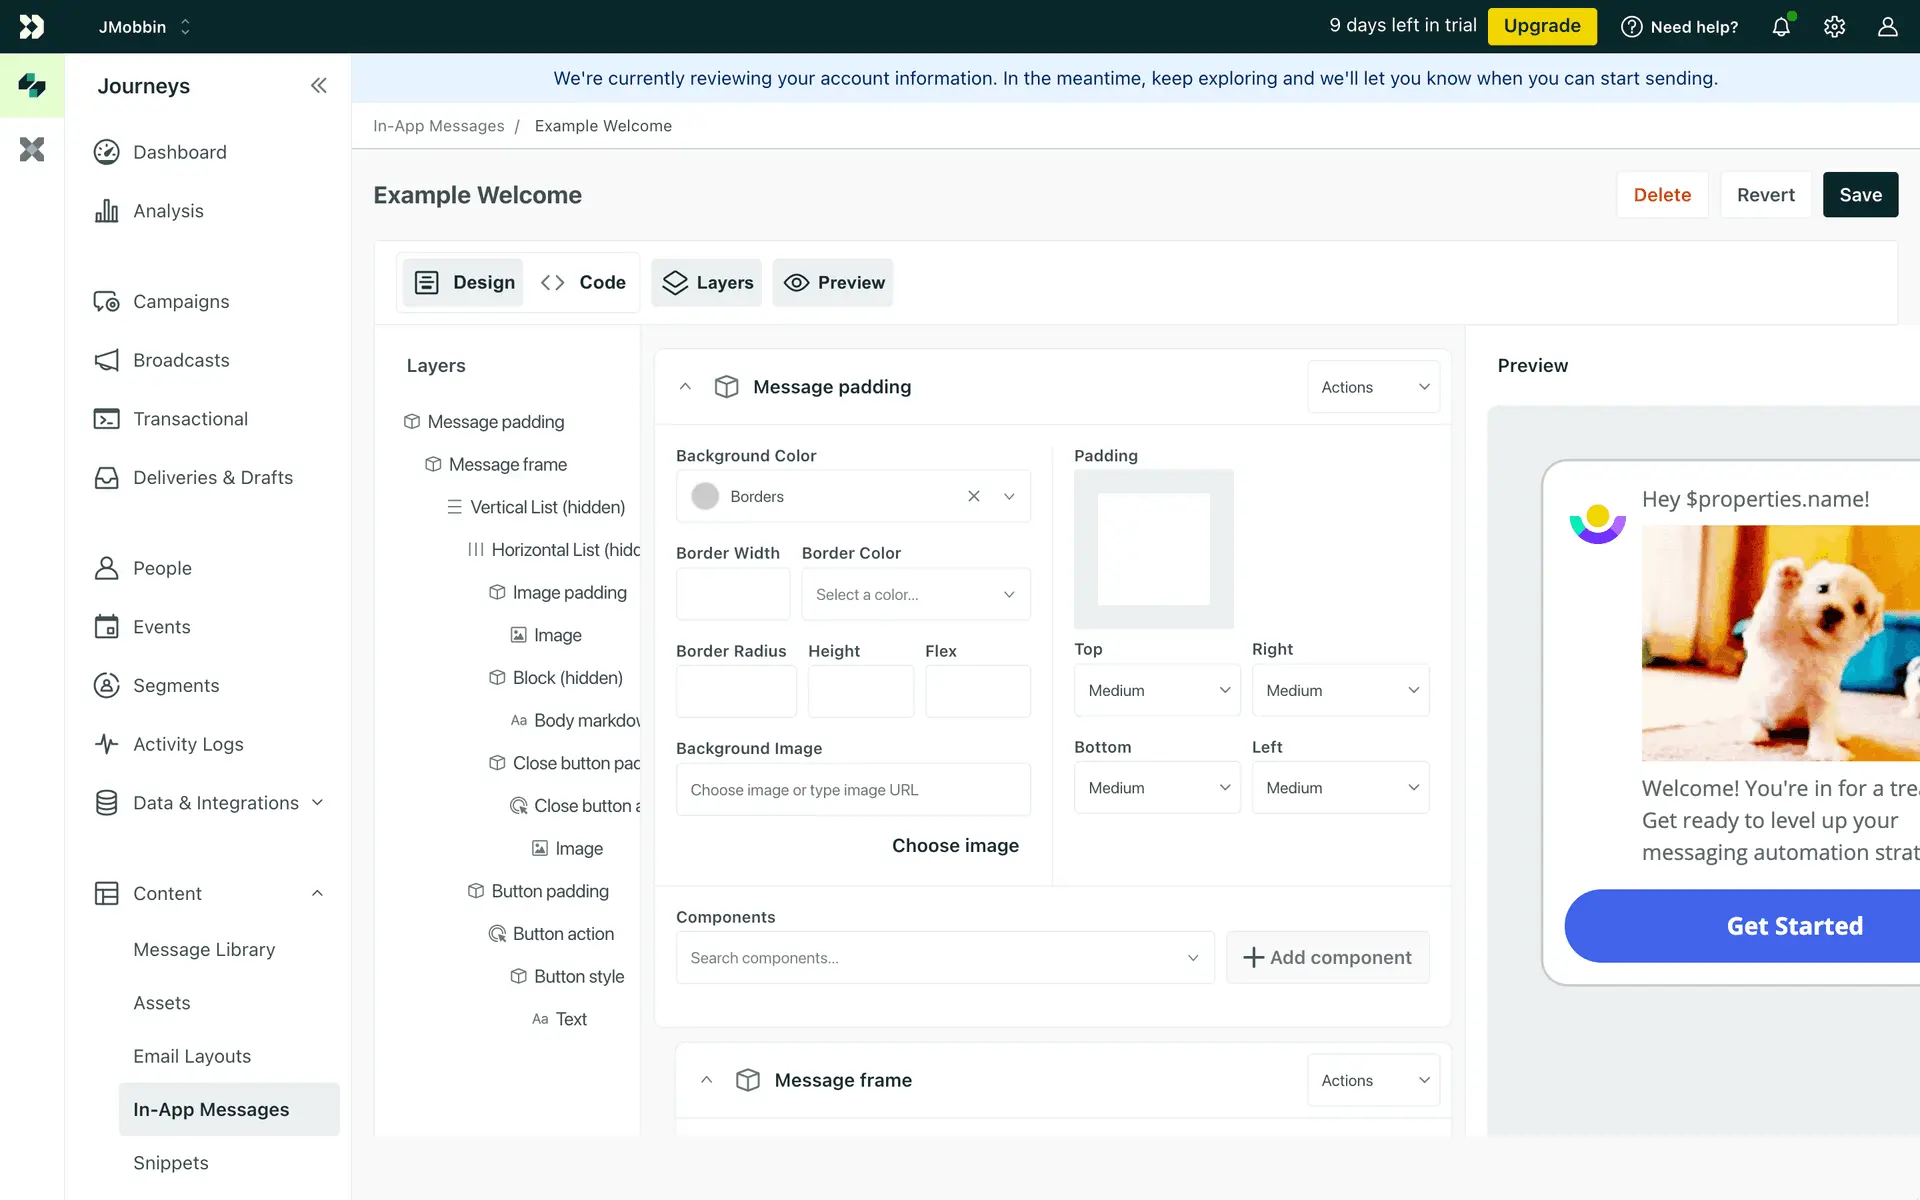Switch to the Design tab
This screenshot has height=1200, width=1920.
click(x=464, y=283)
